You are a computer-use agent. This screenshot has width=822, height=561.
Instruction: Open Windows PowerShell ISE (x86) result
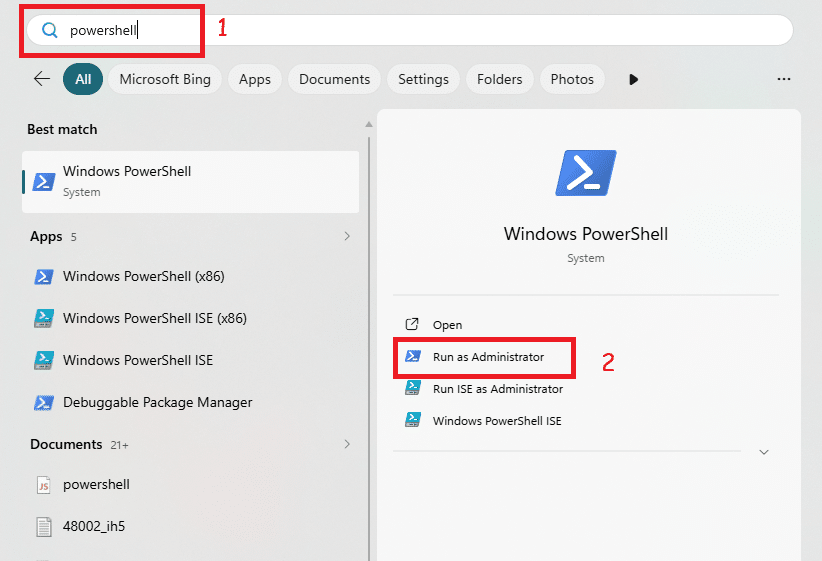pos(154,318)
